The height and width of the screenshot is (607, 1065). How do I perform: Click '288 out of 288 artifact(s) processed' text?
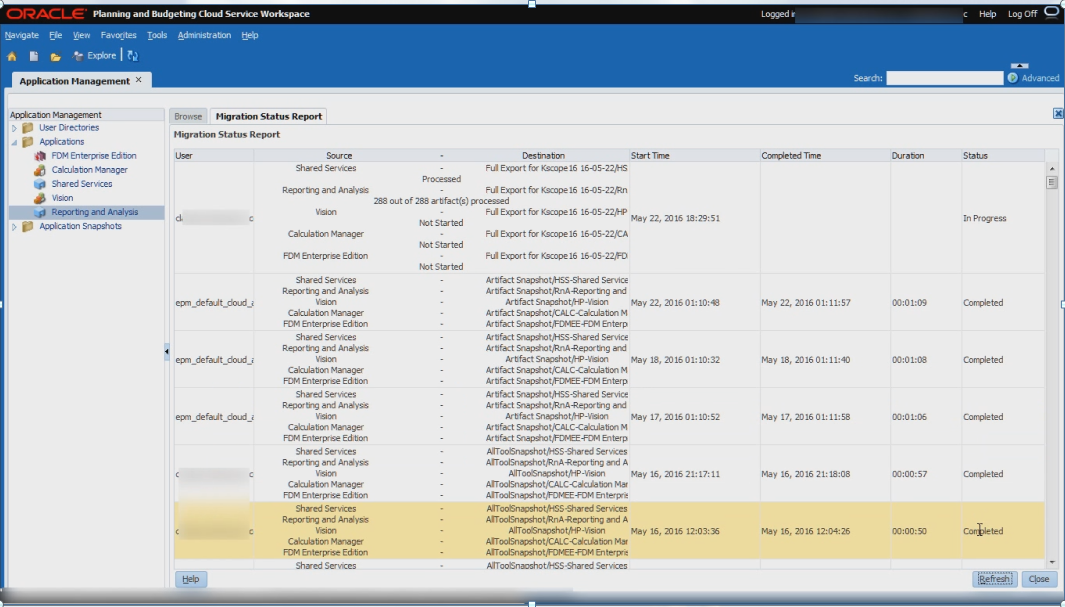point(441,201)
